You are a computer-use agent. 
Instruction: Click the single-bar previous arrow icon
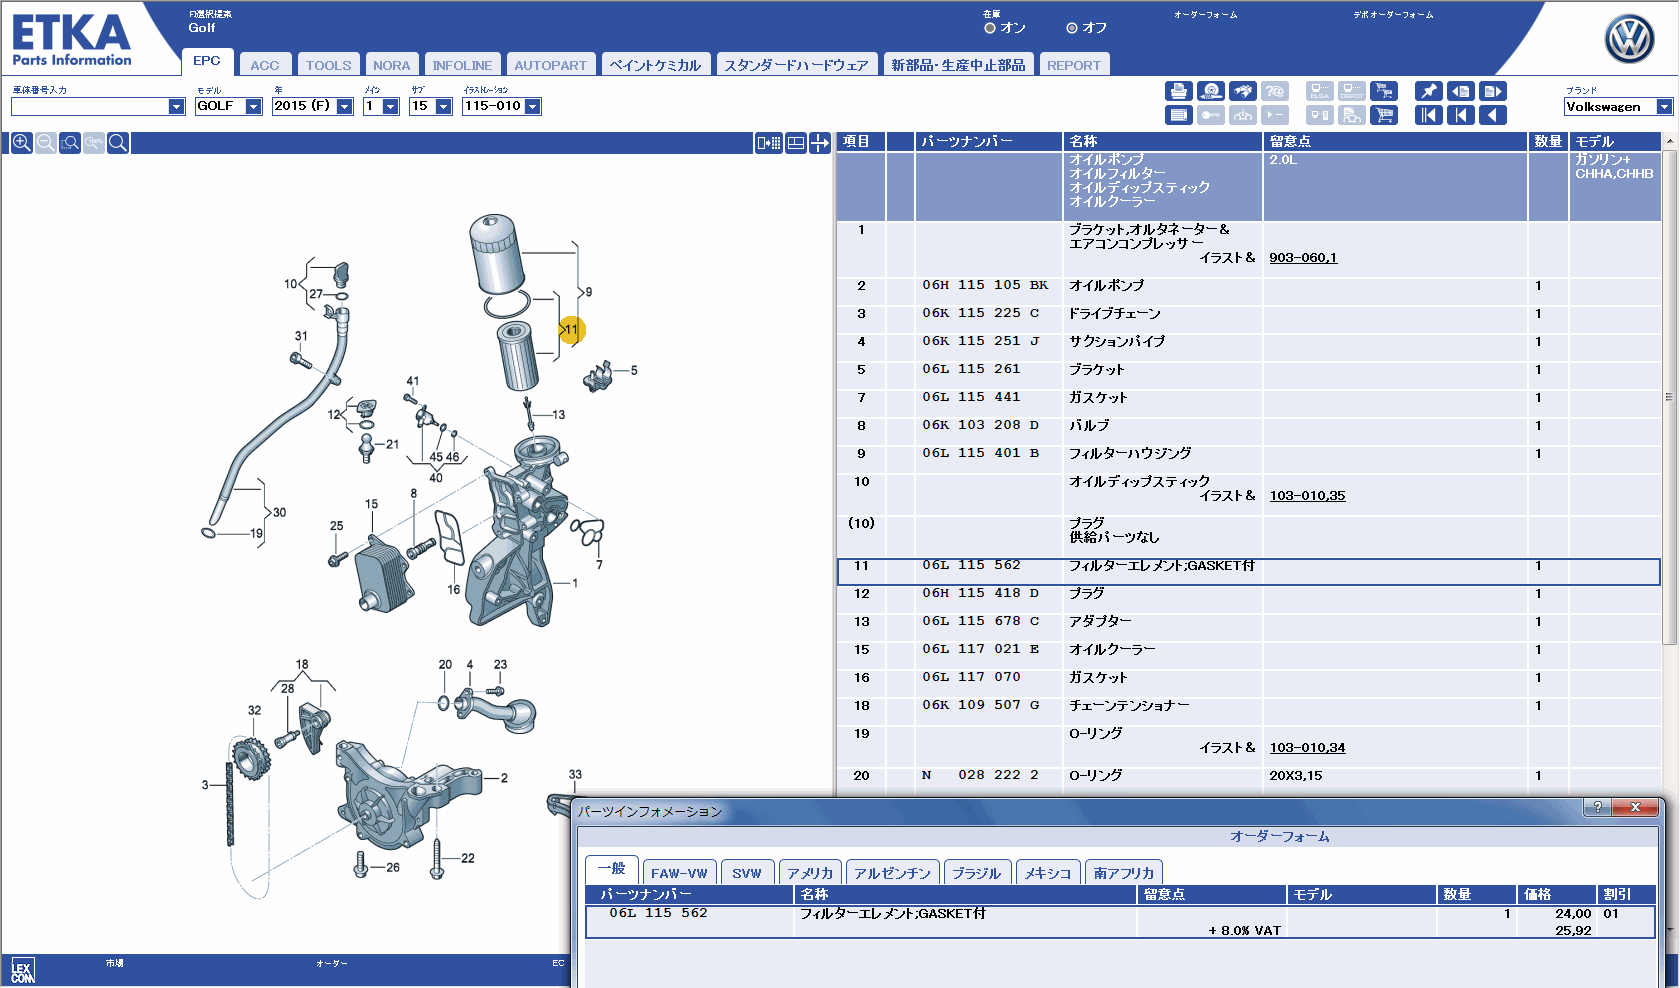(x=1461, y=115)
